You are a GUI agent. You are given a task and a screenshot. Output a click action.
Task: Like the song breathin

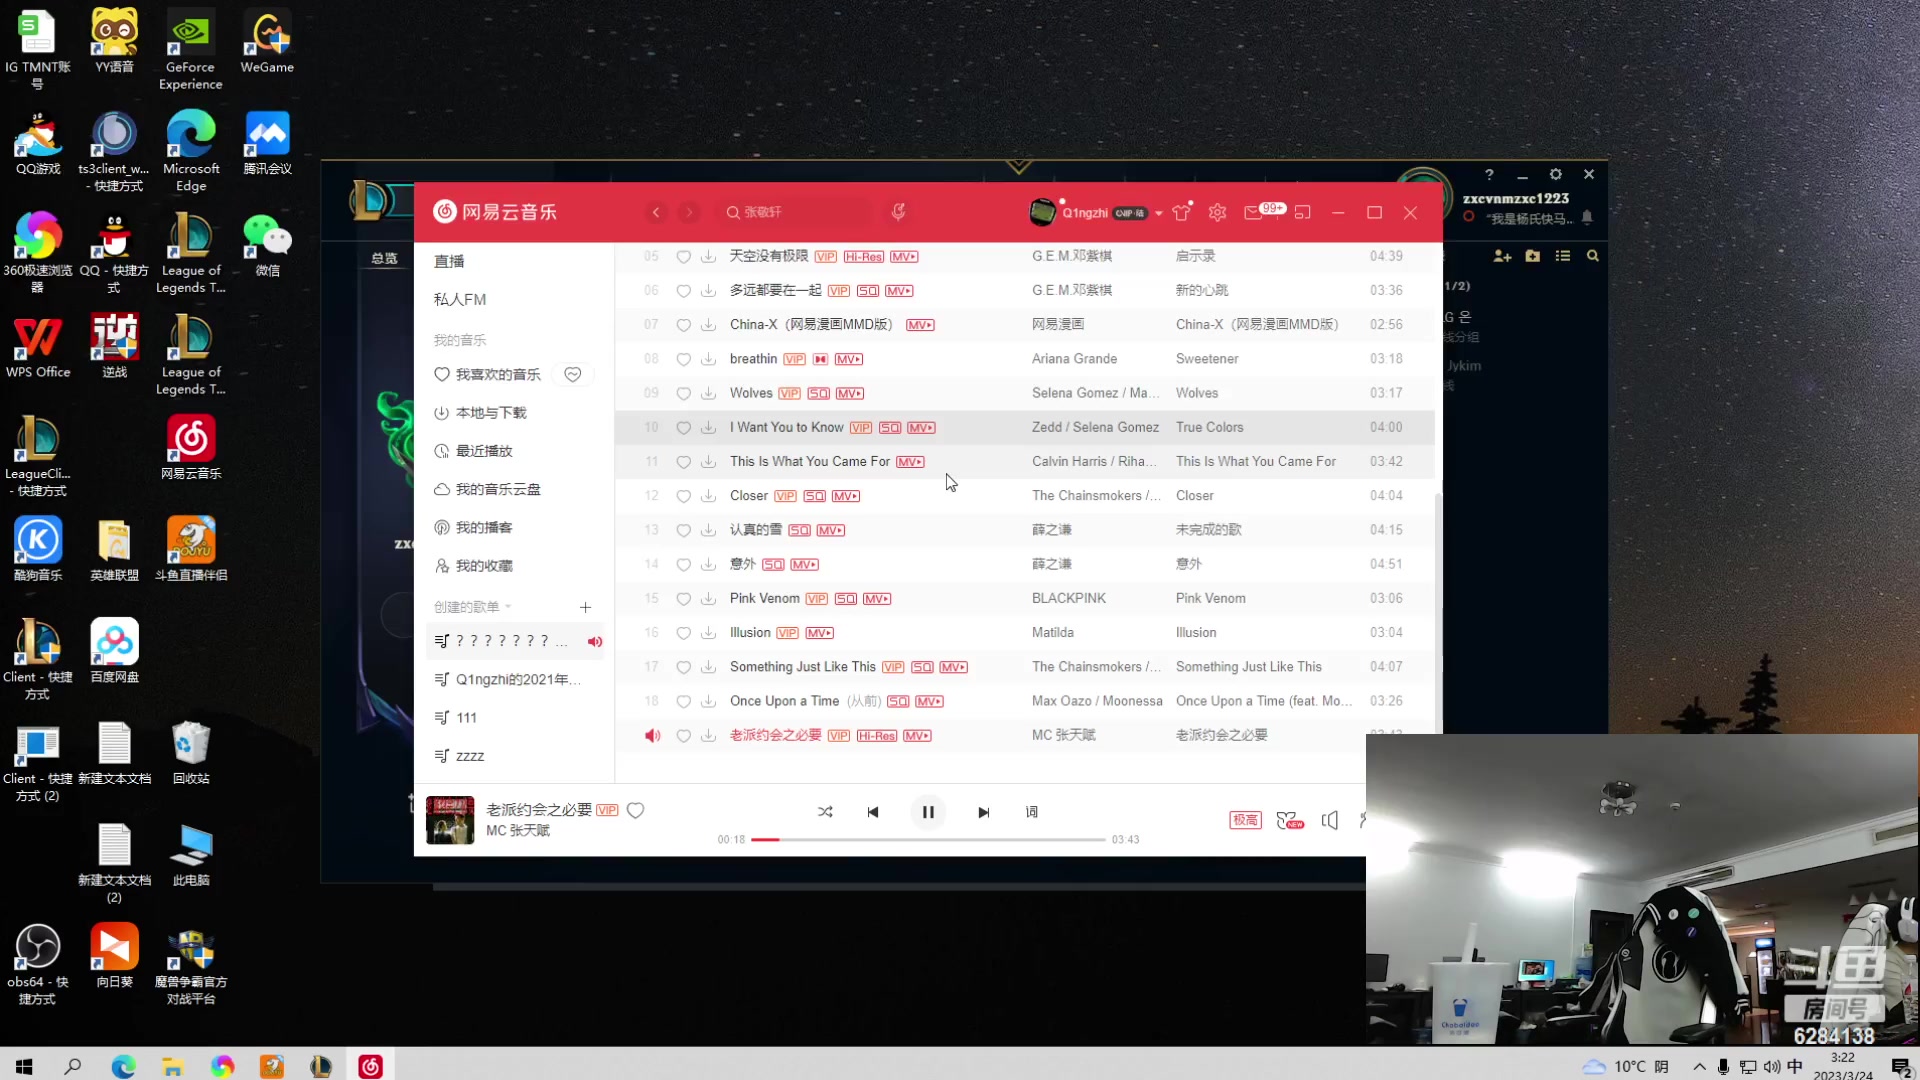684,359
